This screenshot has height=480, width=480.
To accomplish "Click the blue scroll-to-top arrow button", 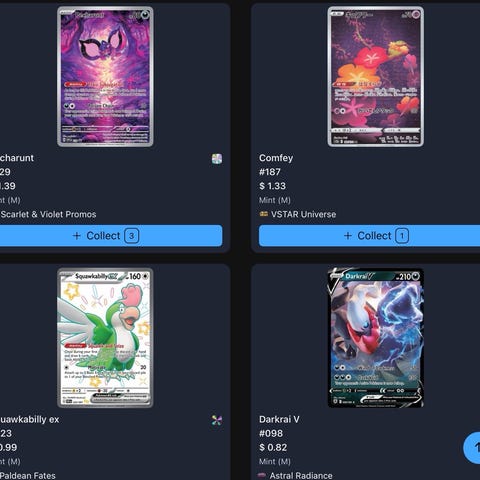I will [x=472, y=448].
